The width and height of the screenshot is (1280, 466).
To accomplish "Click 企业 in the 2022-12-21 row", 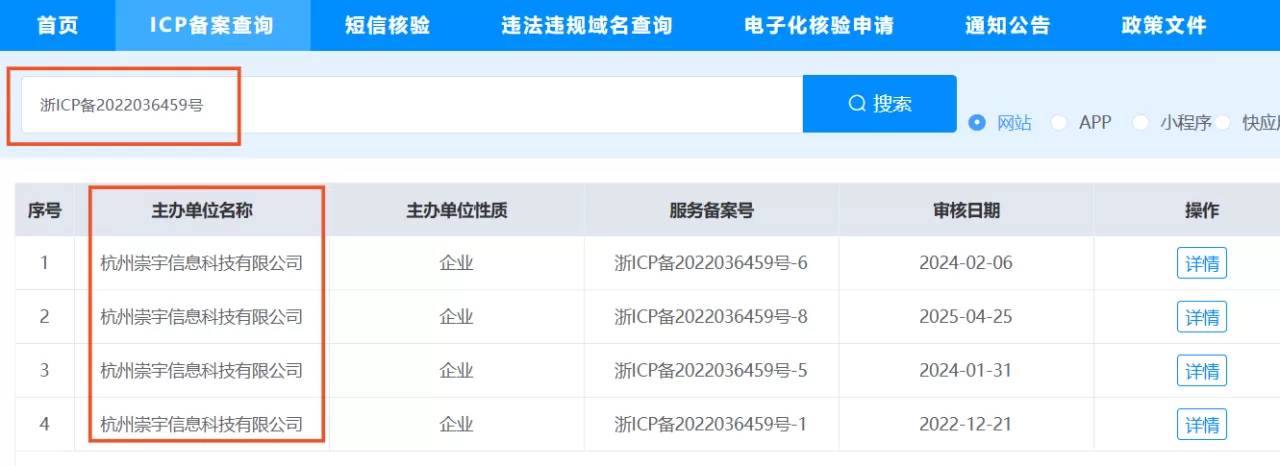I will click(457, 424).
